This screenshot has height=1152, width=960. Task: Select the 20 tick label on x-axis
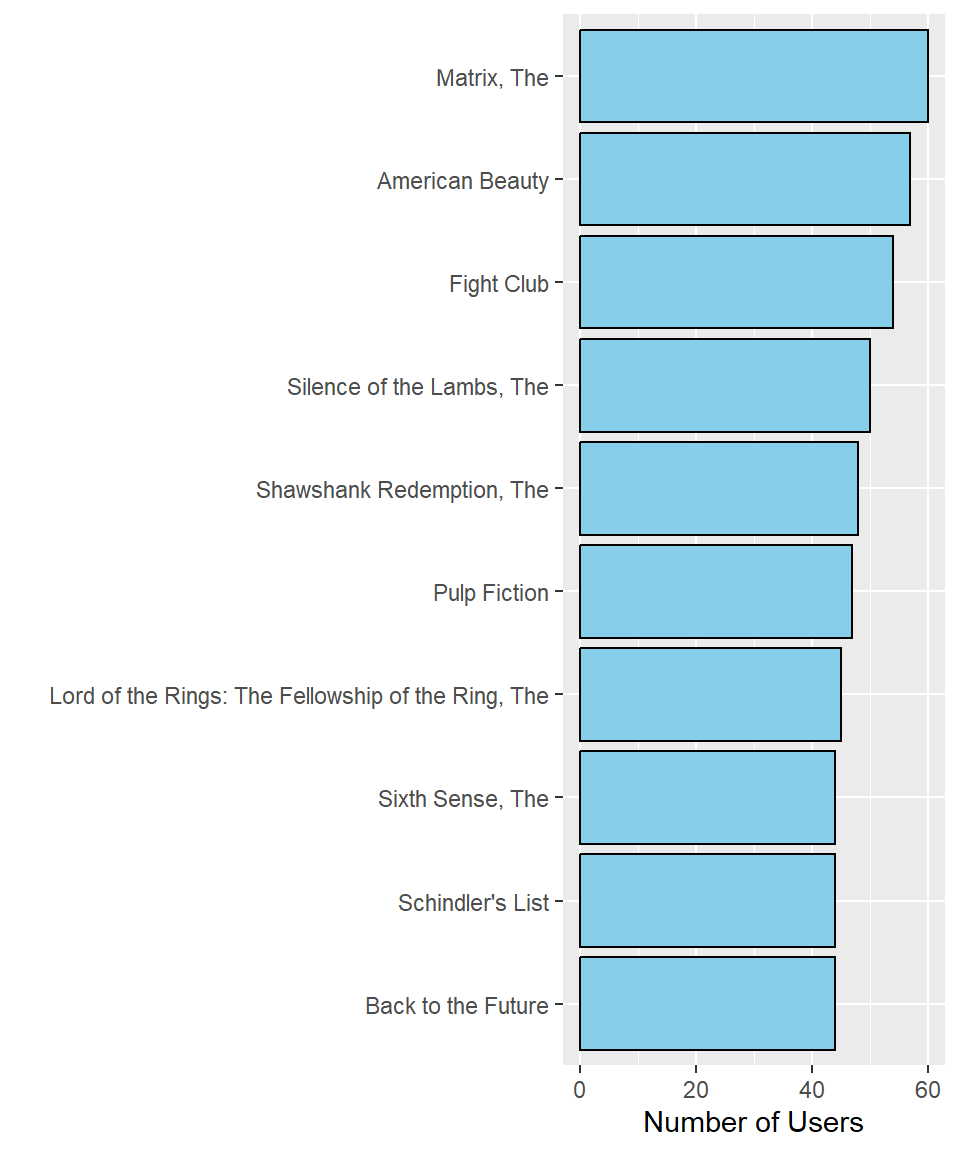696,1089
